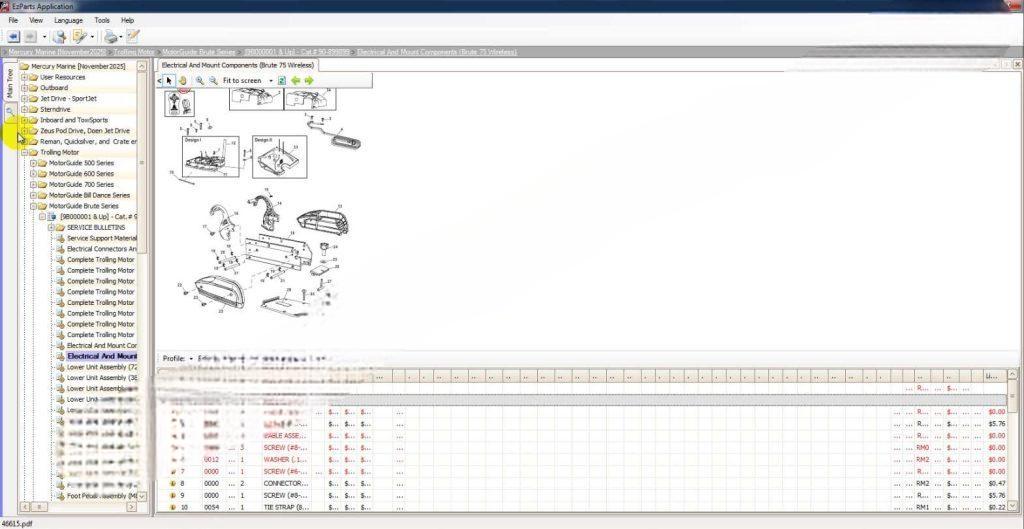Select Service Support Material tree item
1024x529 pixels.
click(x=101, y=238)
